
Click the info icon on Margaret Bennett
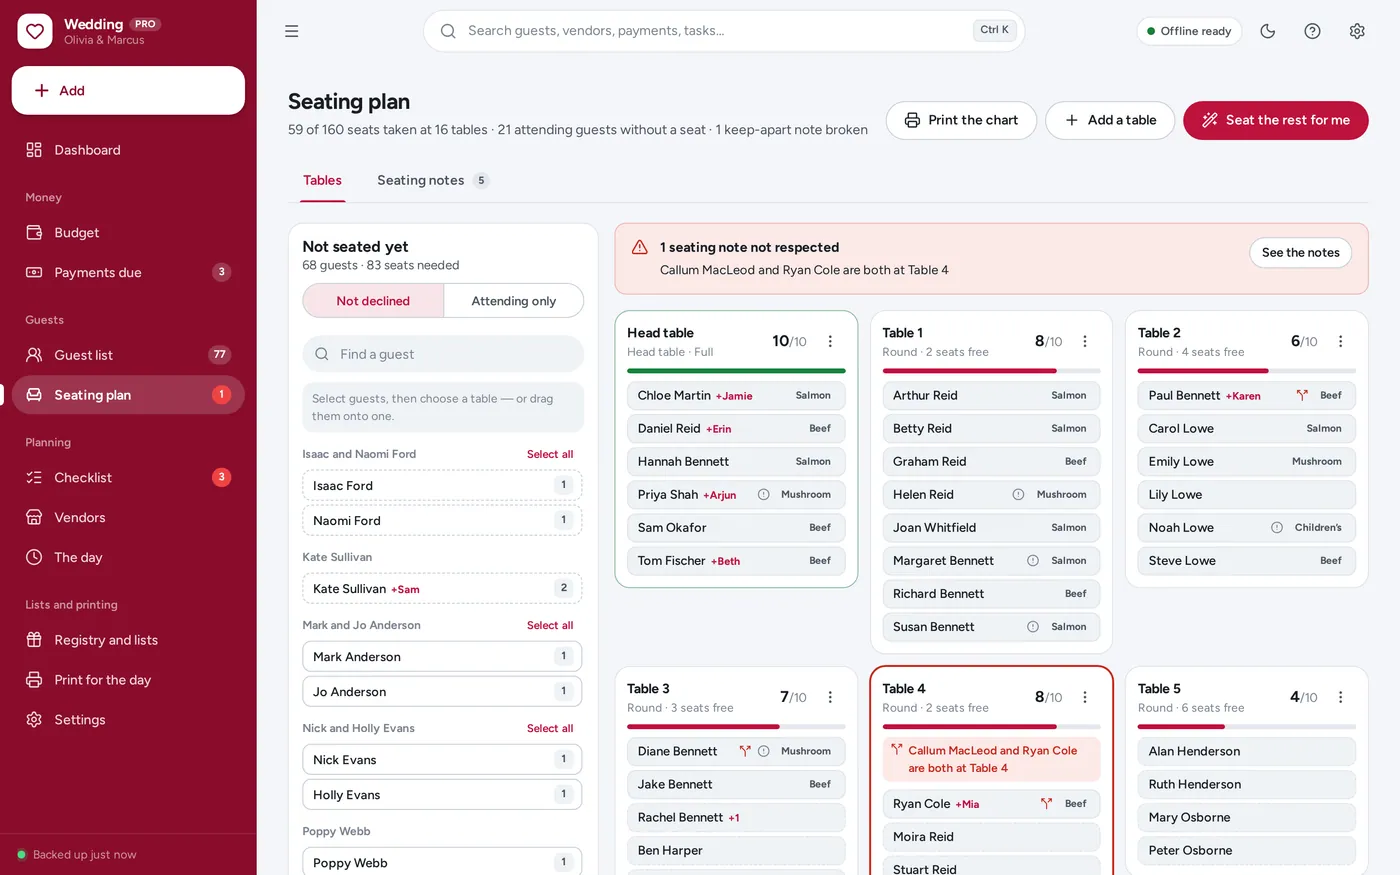[x=1033, y=560]
